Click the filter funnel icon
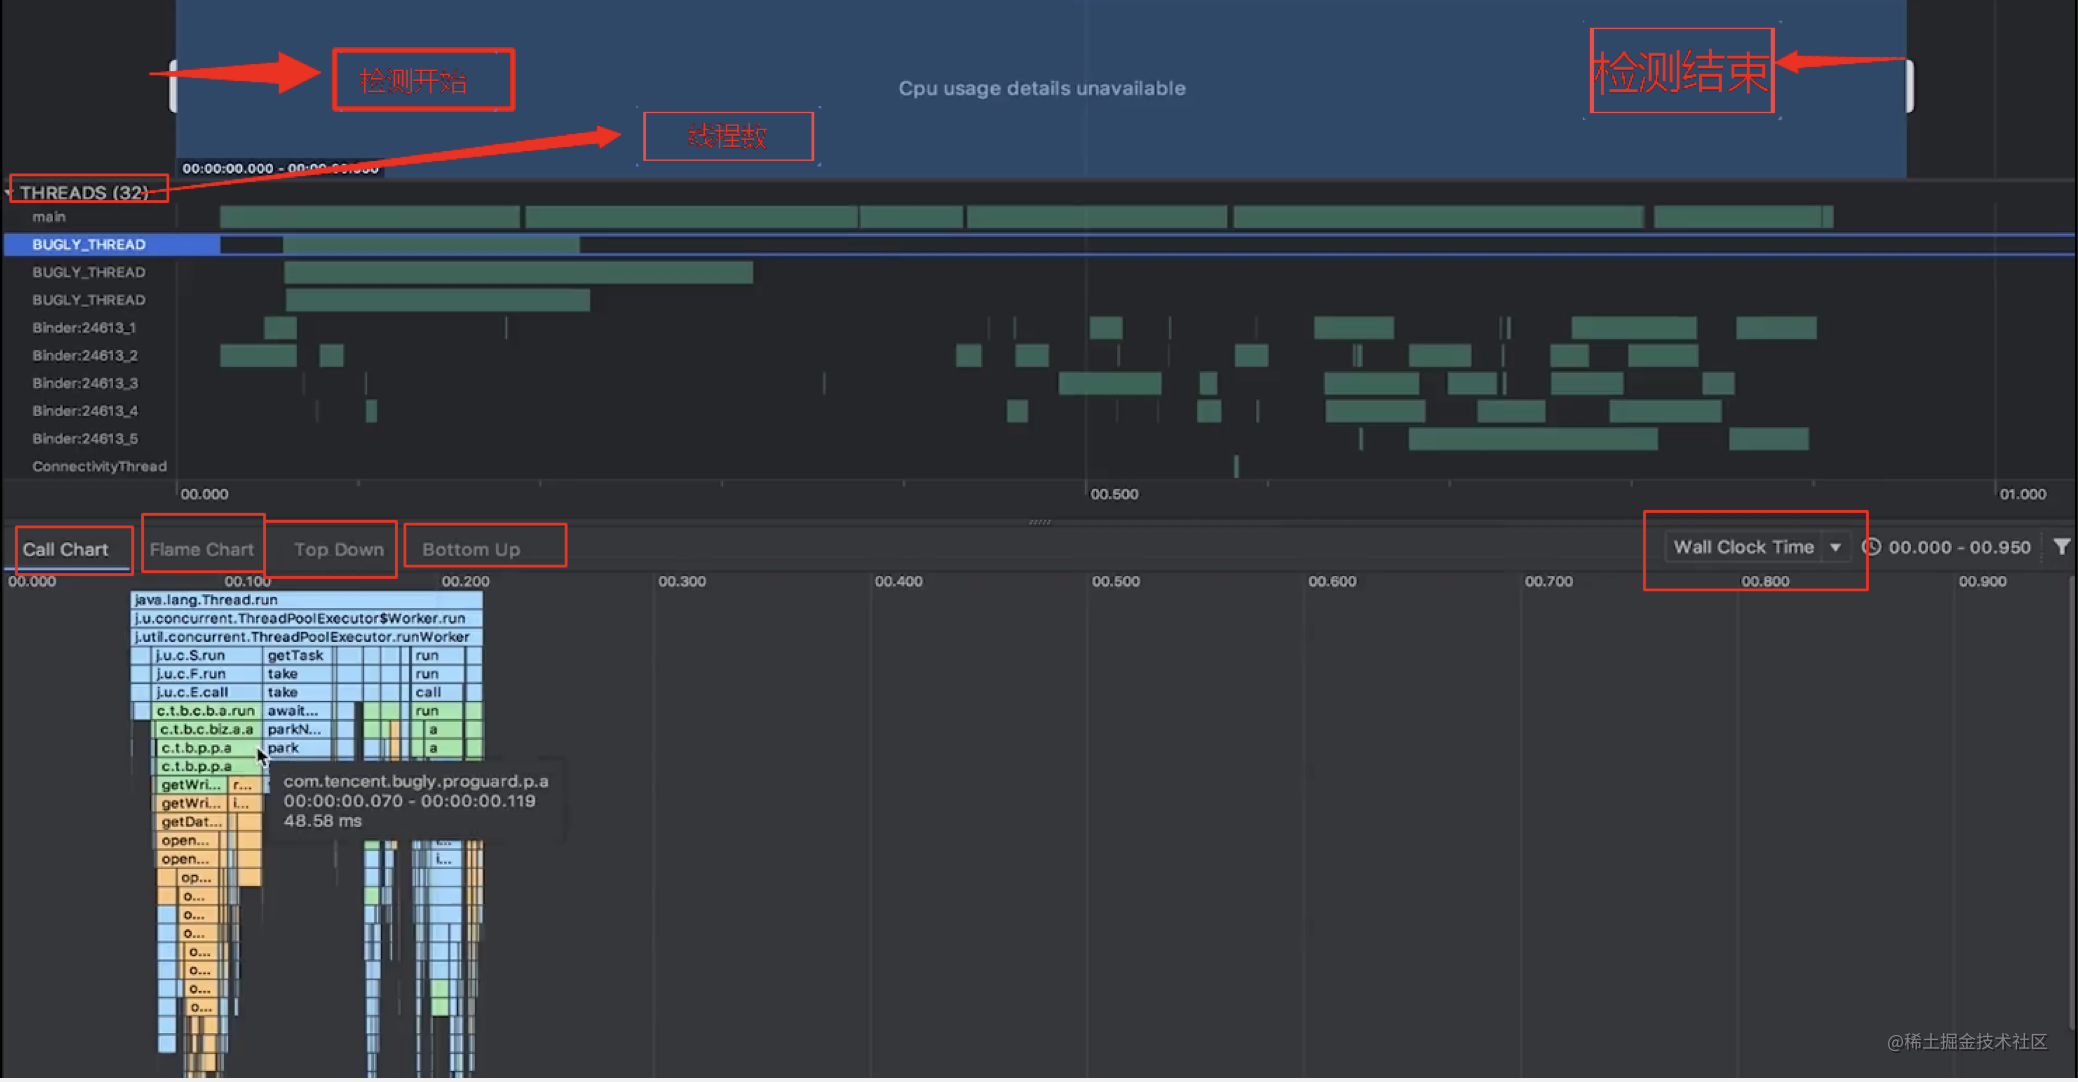Viewport: 2078px width, 1082px height. point(2061,547)
